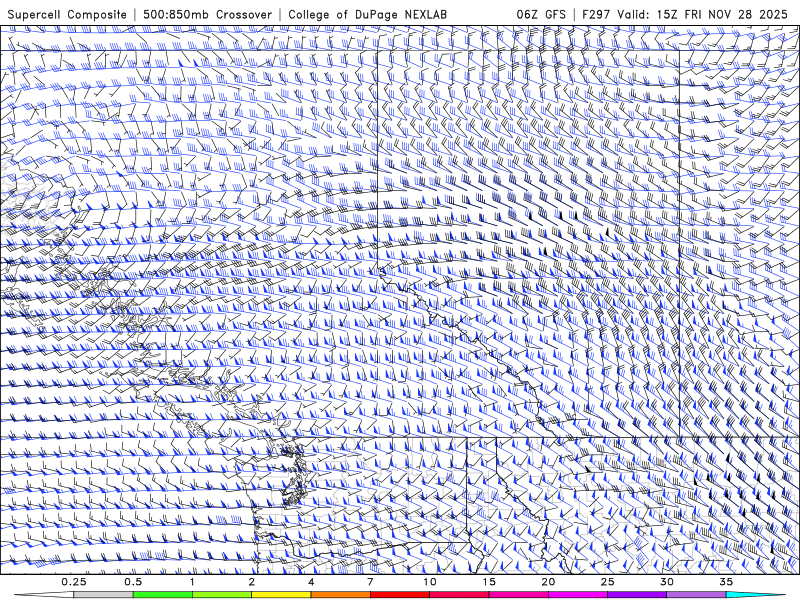Click the colorbar value 7
Screen dimensions: 800x600
[370, 582]
